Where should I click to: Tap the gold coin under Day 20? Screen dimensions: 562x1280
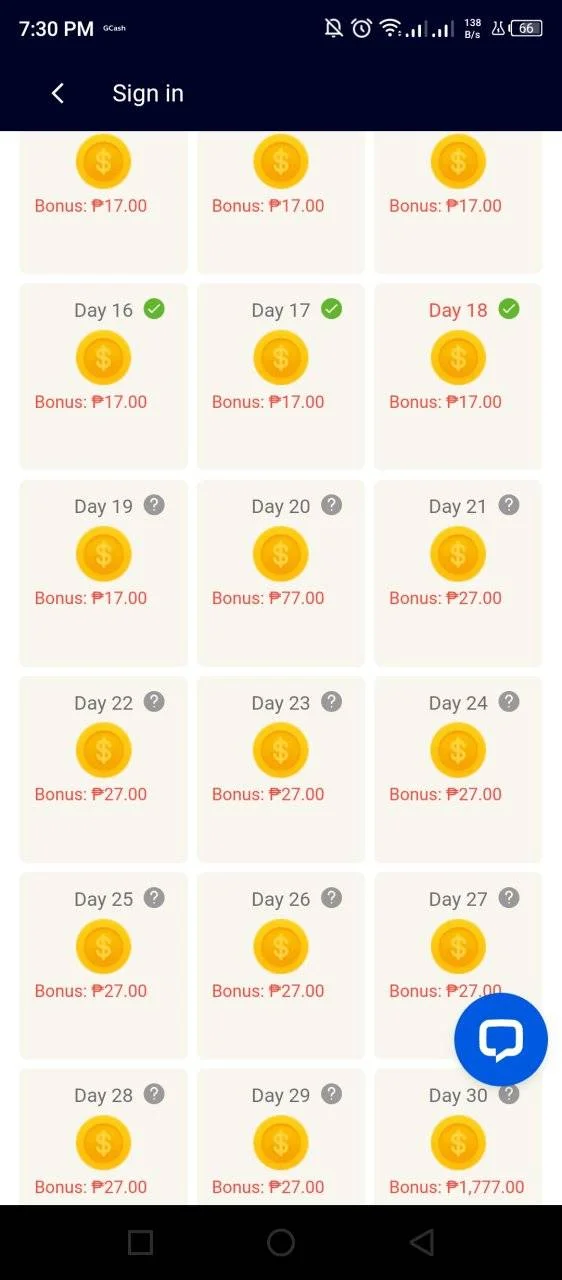pyautogui.click(x=281, y=554)
